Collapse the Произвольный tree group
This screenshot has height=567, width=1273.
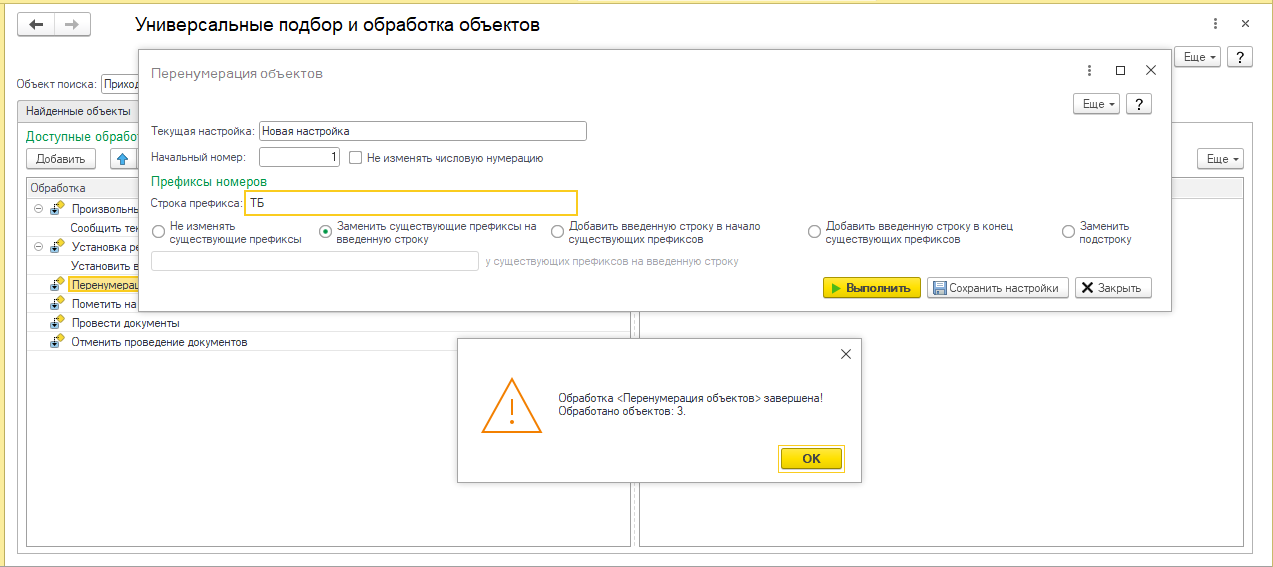39,209
